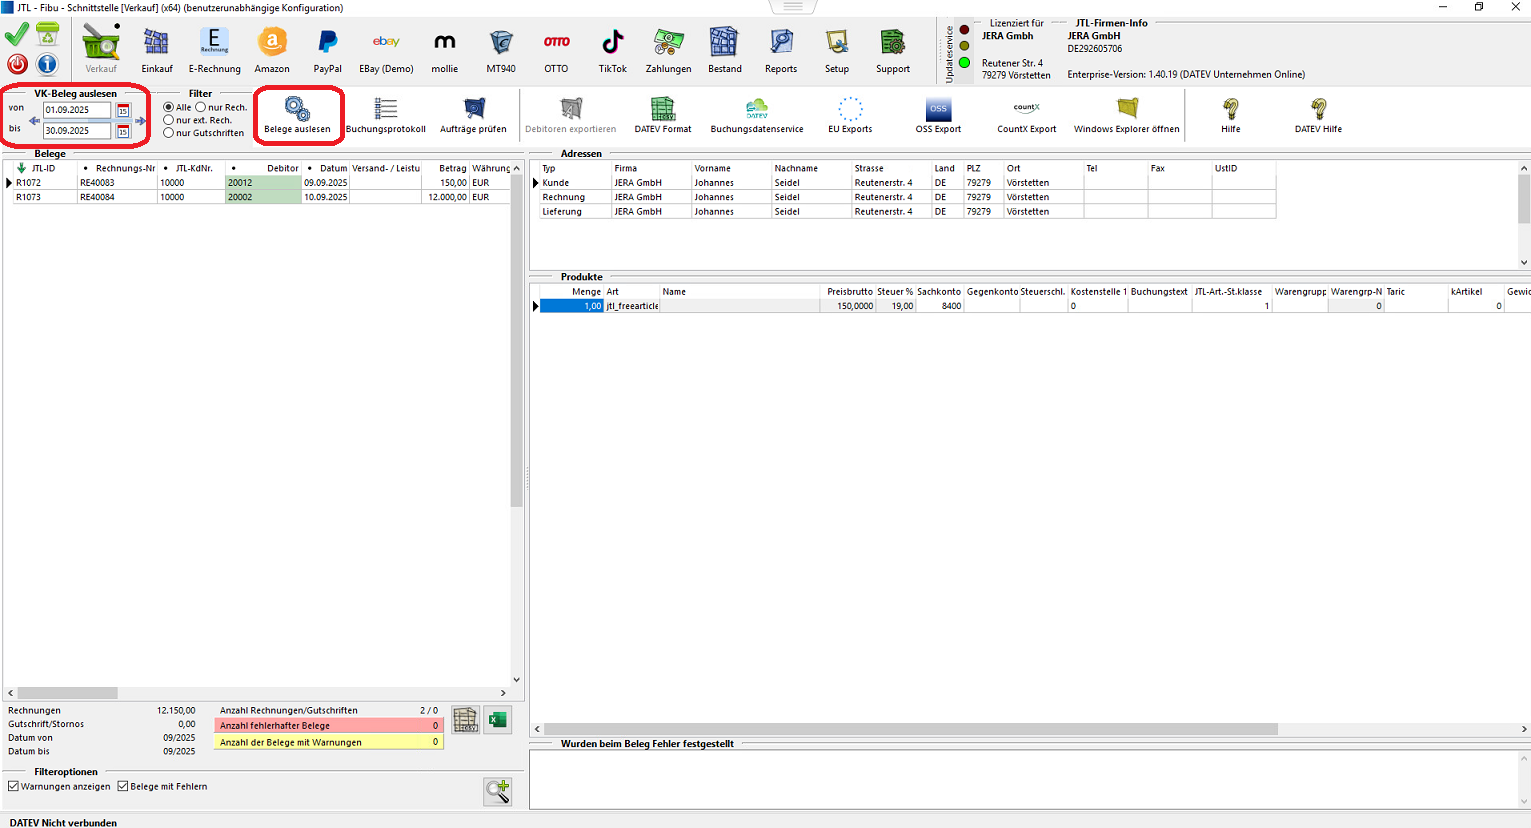Open the Zahlungen module
This screenshot has width=1531, height=828.
[668, 45]
